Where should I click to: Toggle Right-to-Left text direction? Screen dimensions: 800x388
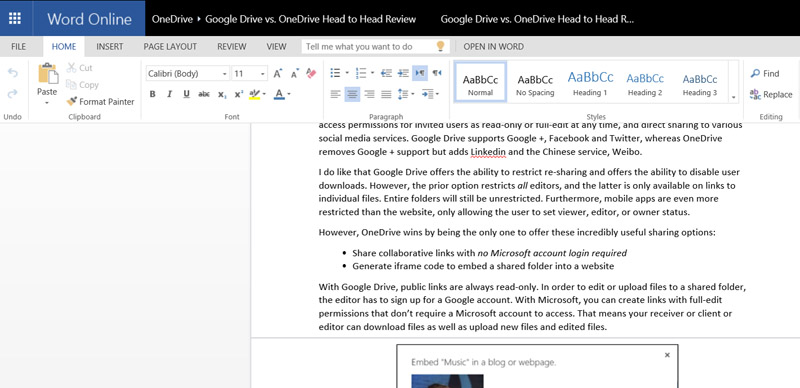[x=437, y=73]
